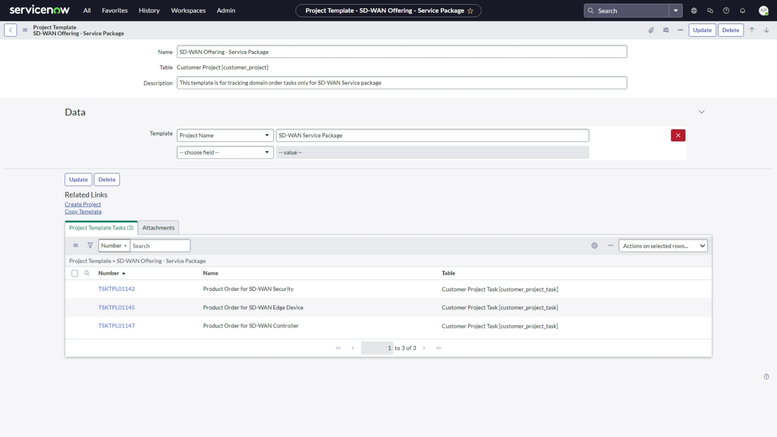Open more options ellipsis in form header
Image resolution: width=777 pixels, height=437 pixels.
click(x=680, y=30)
